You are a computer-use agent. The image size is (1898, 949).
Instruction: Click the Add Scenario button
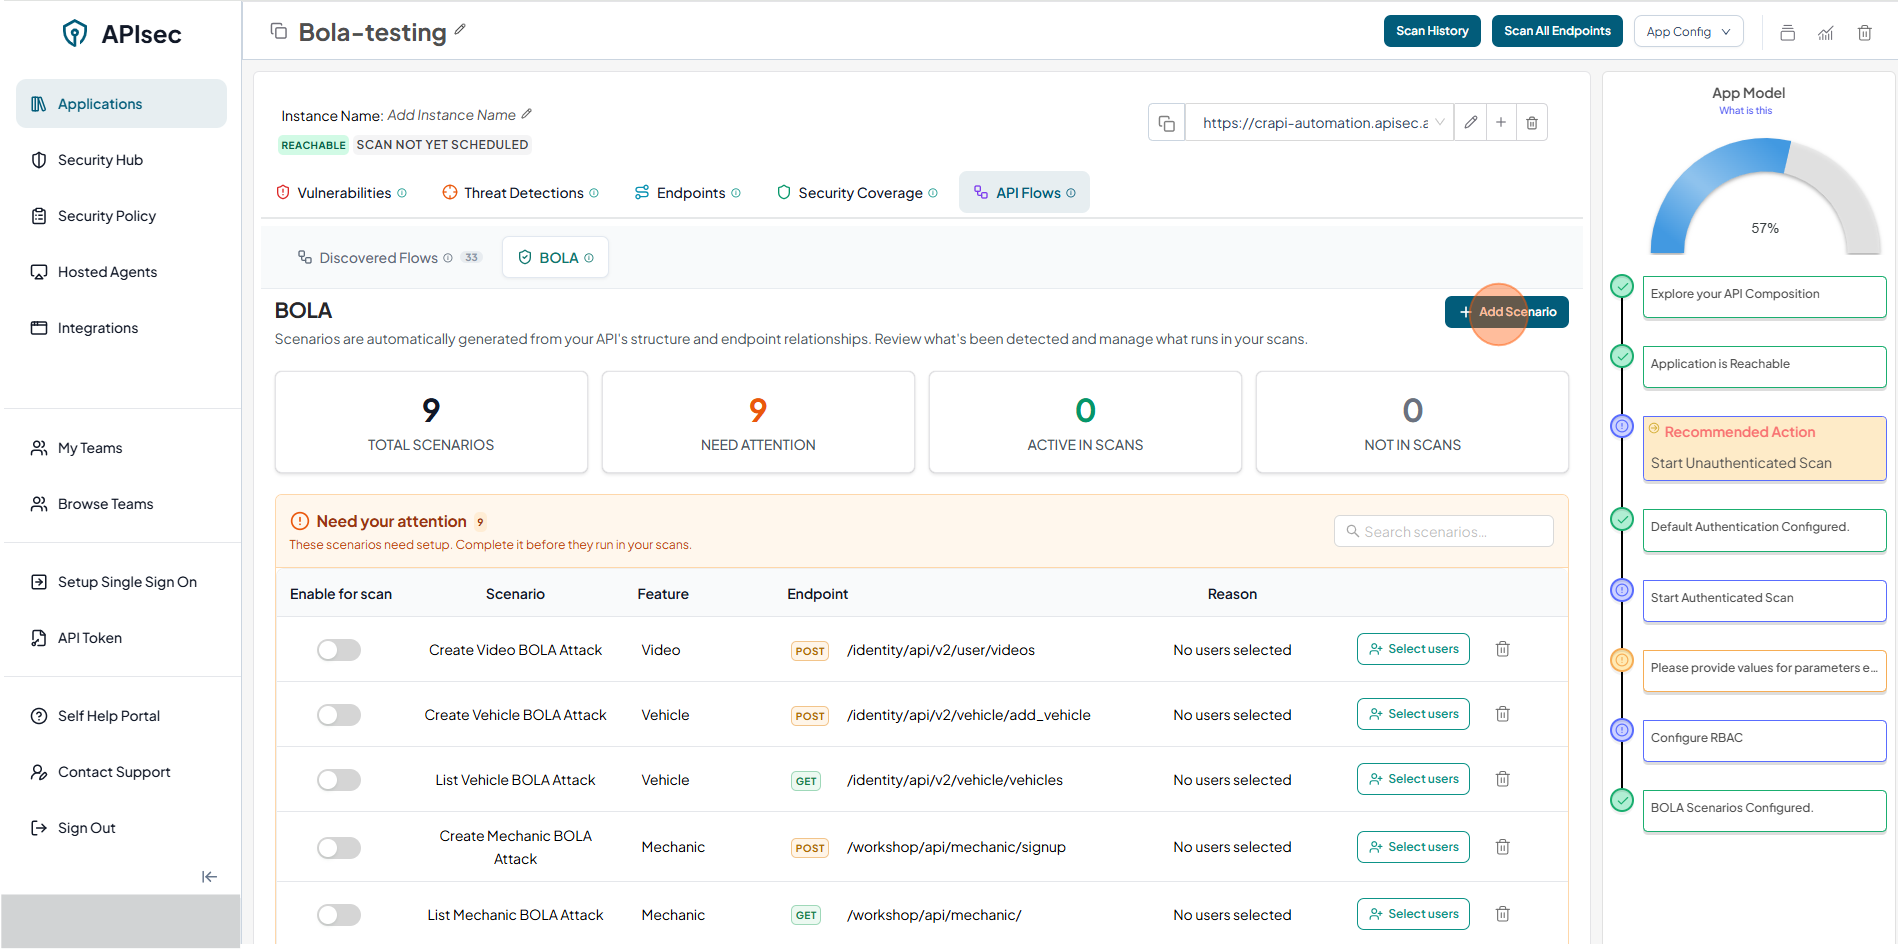[1506, 312]
